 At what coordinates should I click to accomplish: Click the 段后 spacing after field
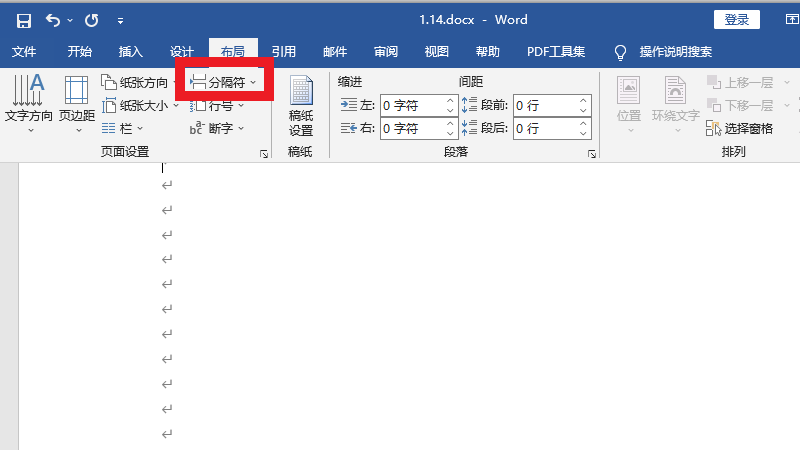point(545,129)
